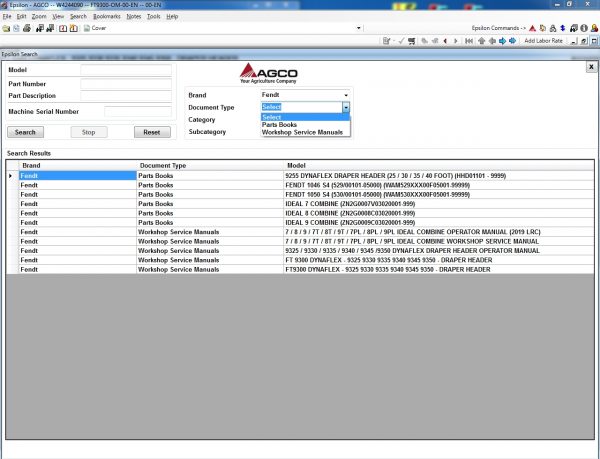Viewport: 600px width, 459px height.
Task: Click the blue right arrow navigation icon
Action: click(502, 41)
